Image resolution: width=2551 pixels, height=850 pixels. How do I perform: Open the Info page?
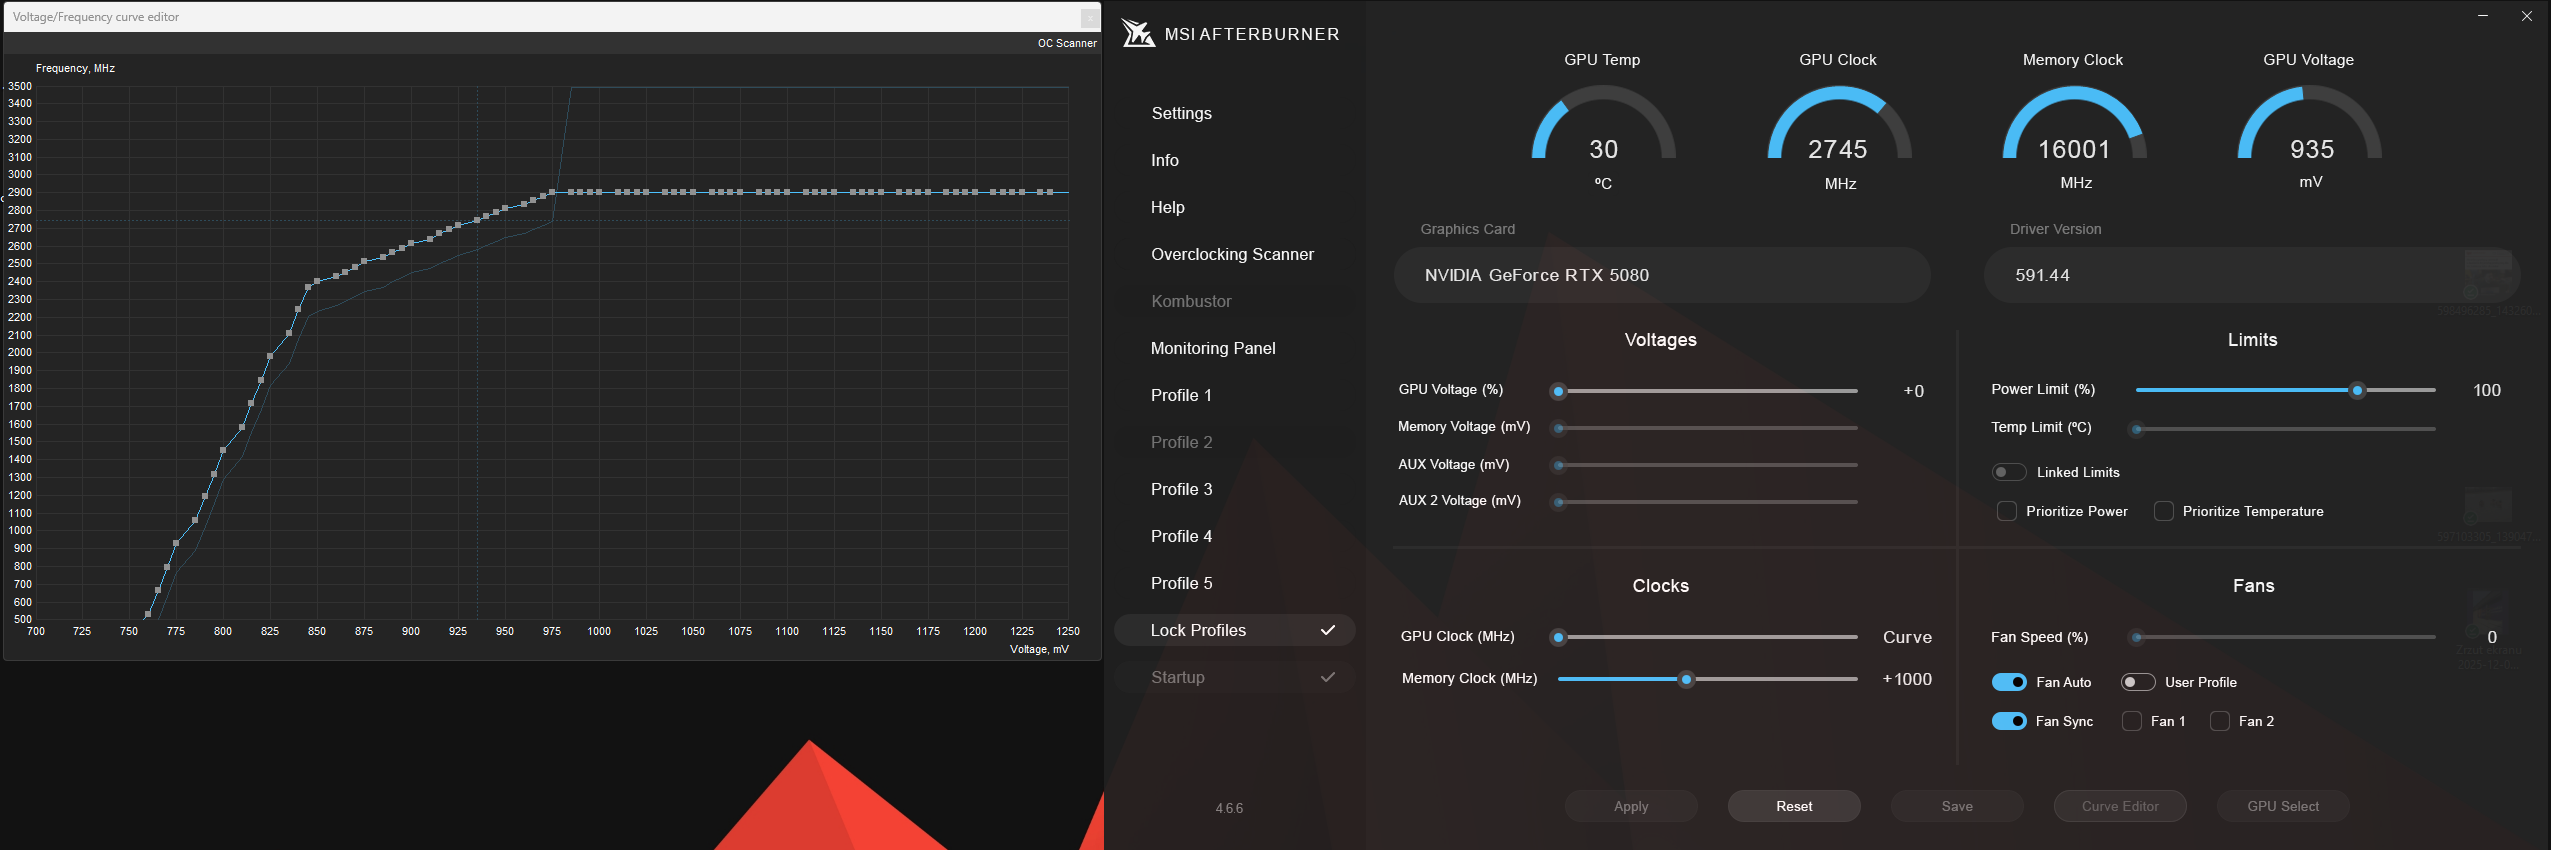pos(1165,160)
